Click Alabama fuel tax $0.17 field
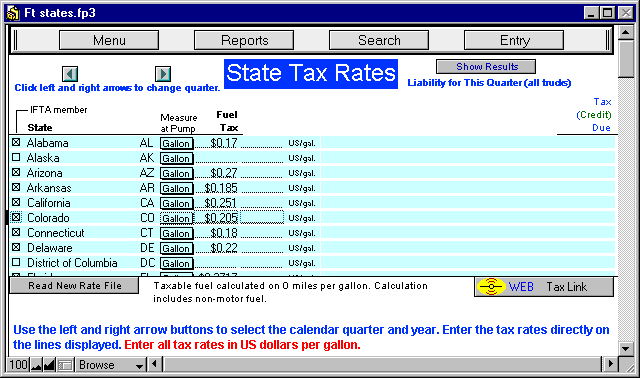 coord(216,143)
